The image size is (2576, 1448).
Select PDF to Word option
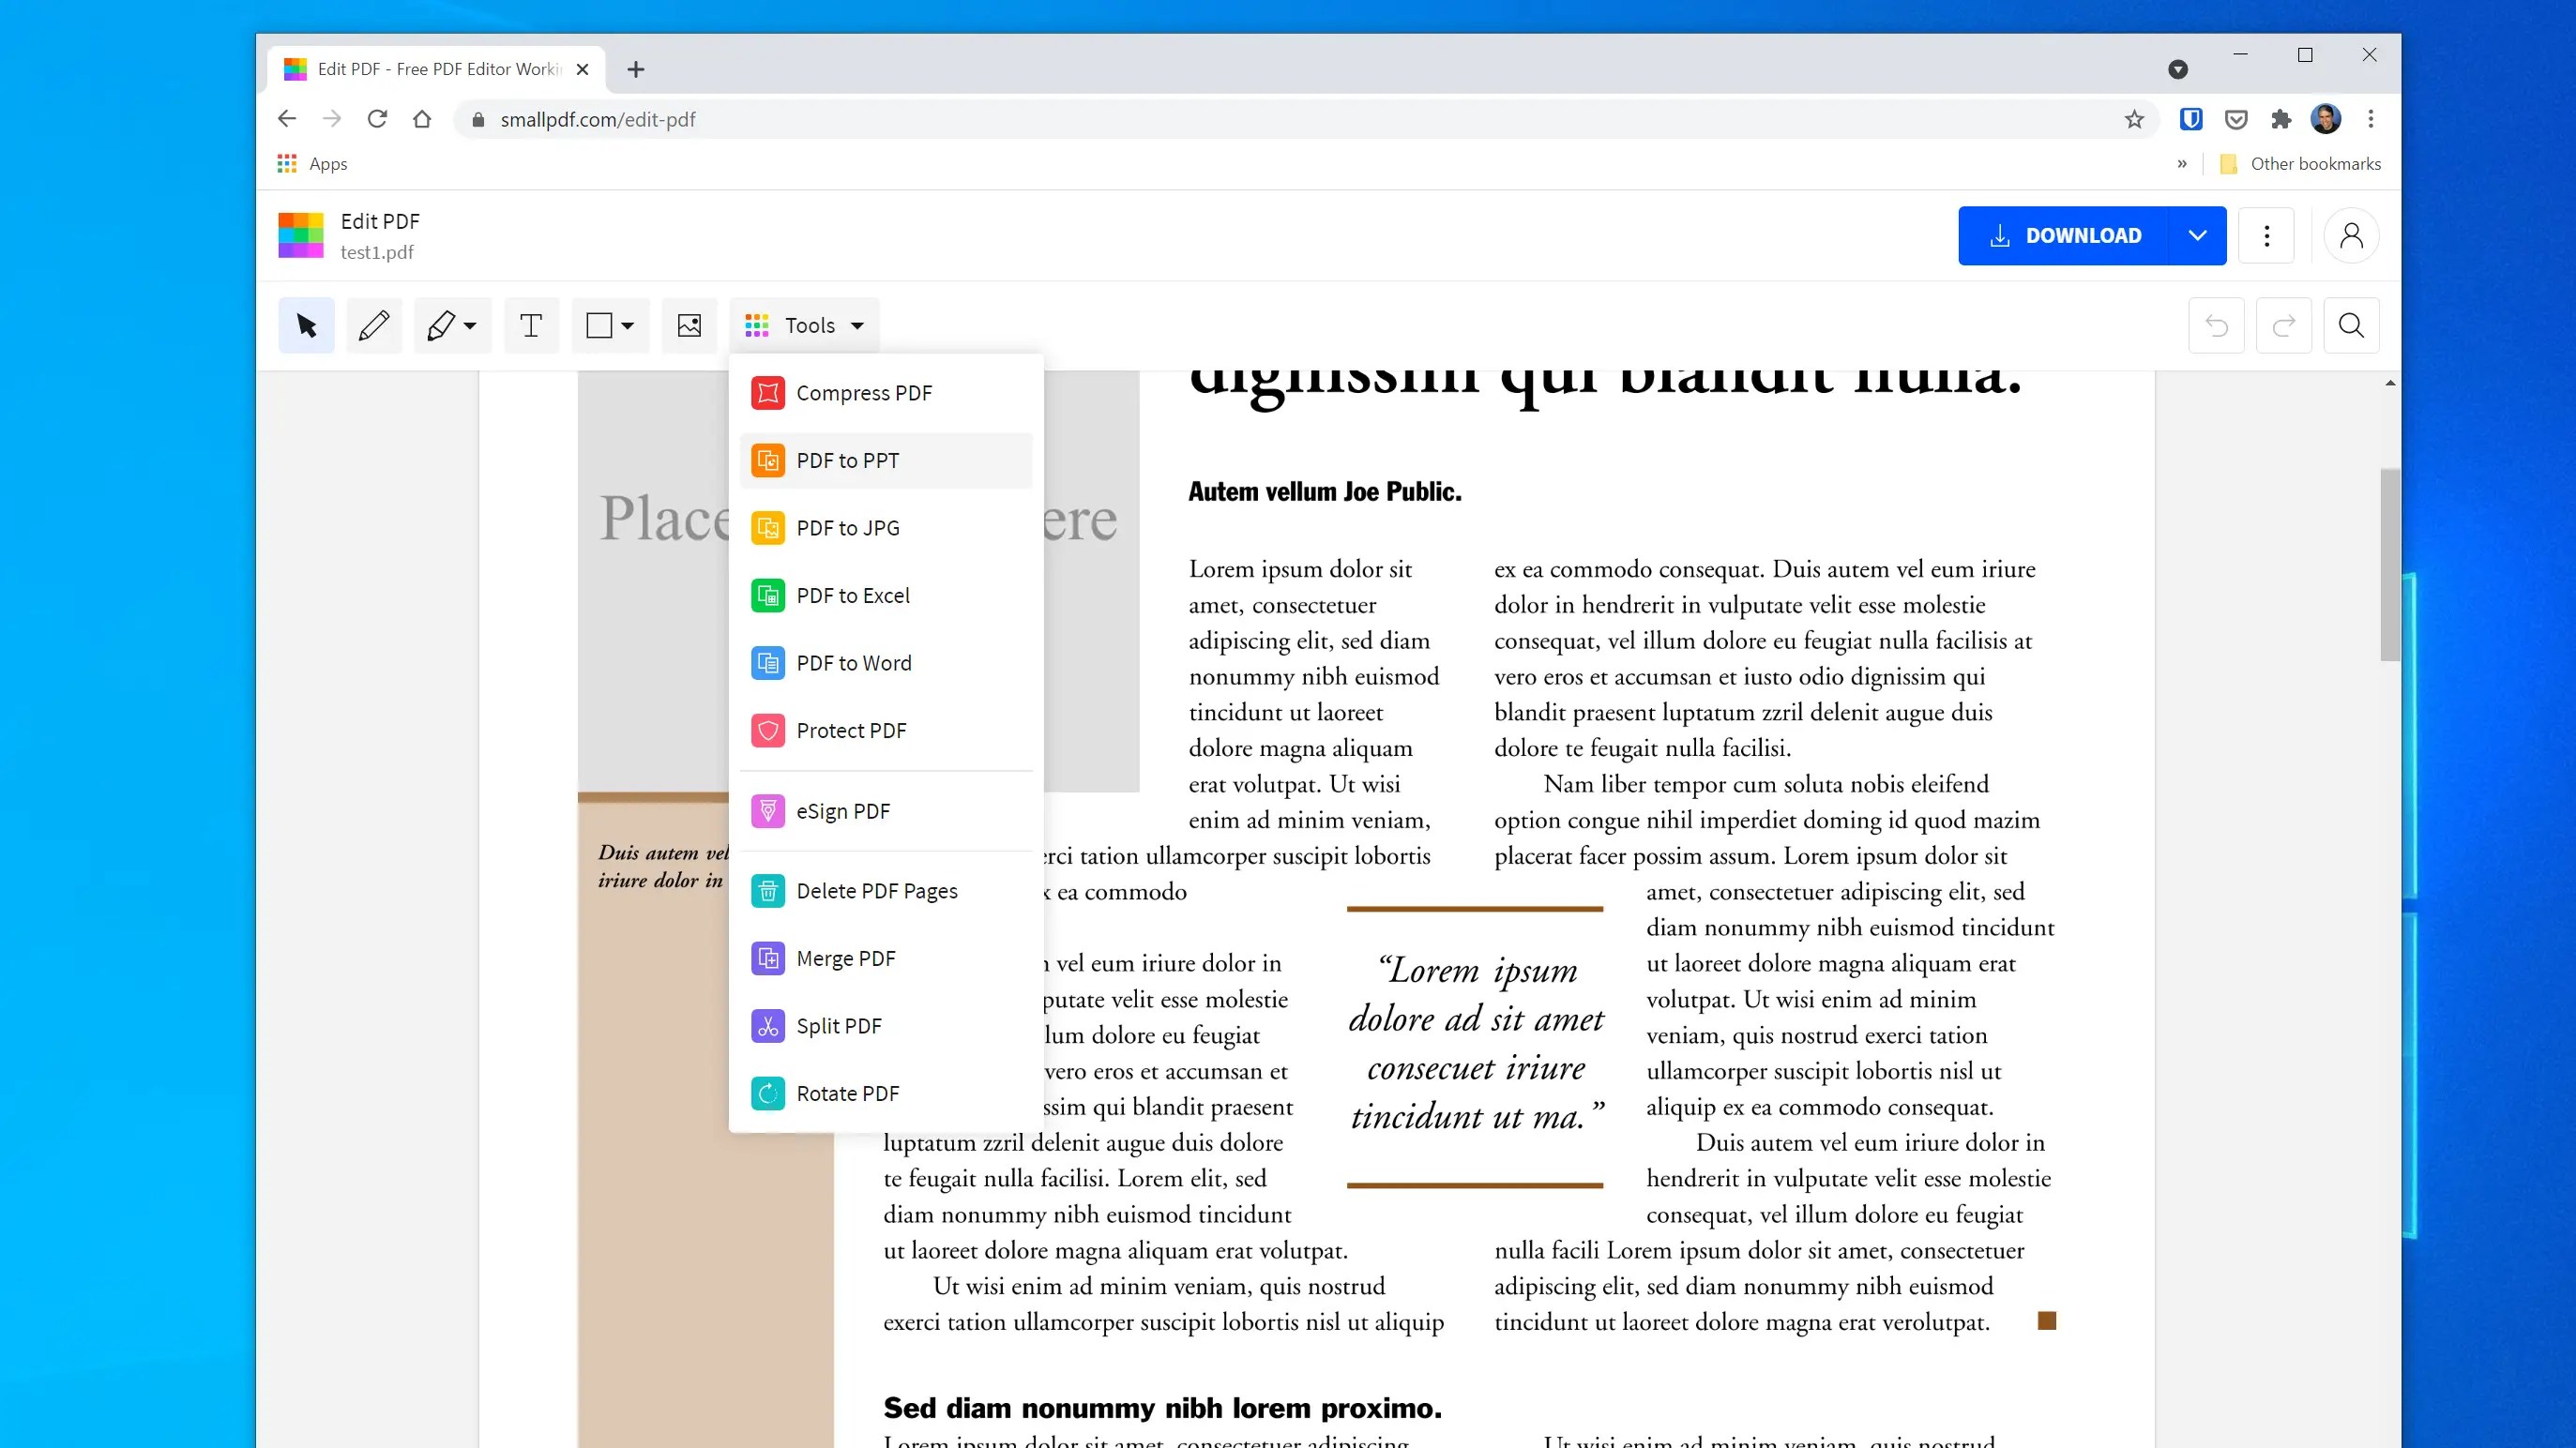pos(853,663)
